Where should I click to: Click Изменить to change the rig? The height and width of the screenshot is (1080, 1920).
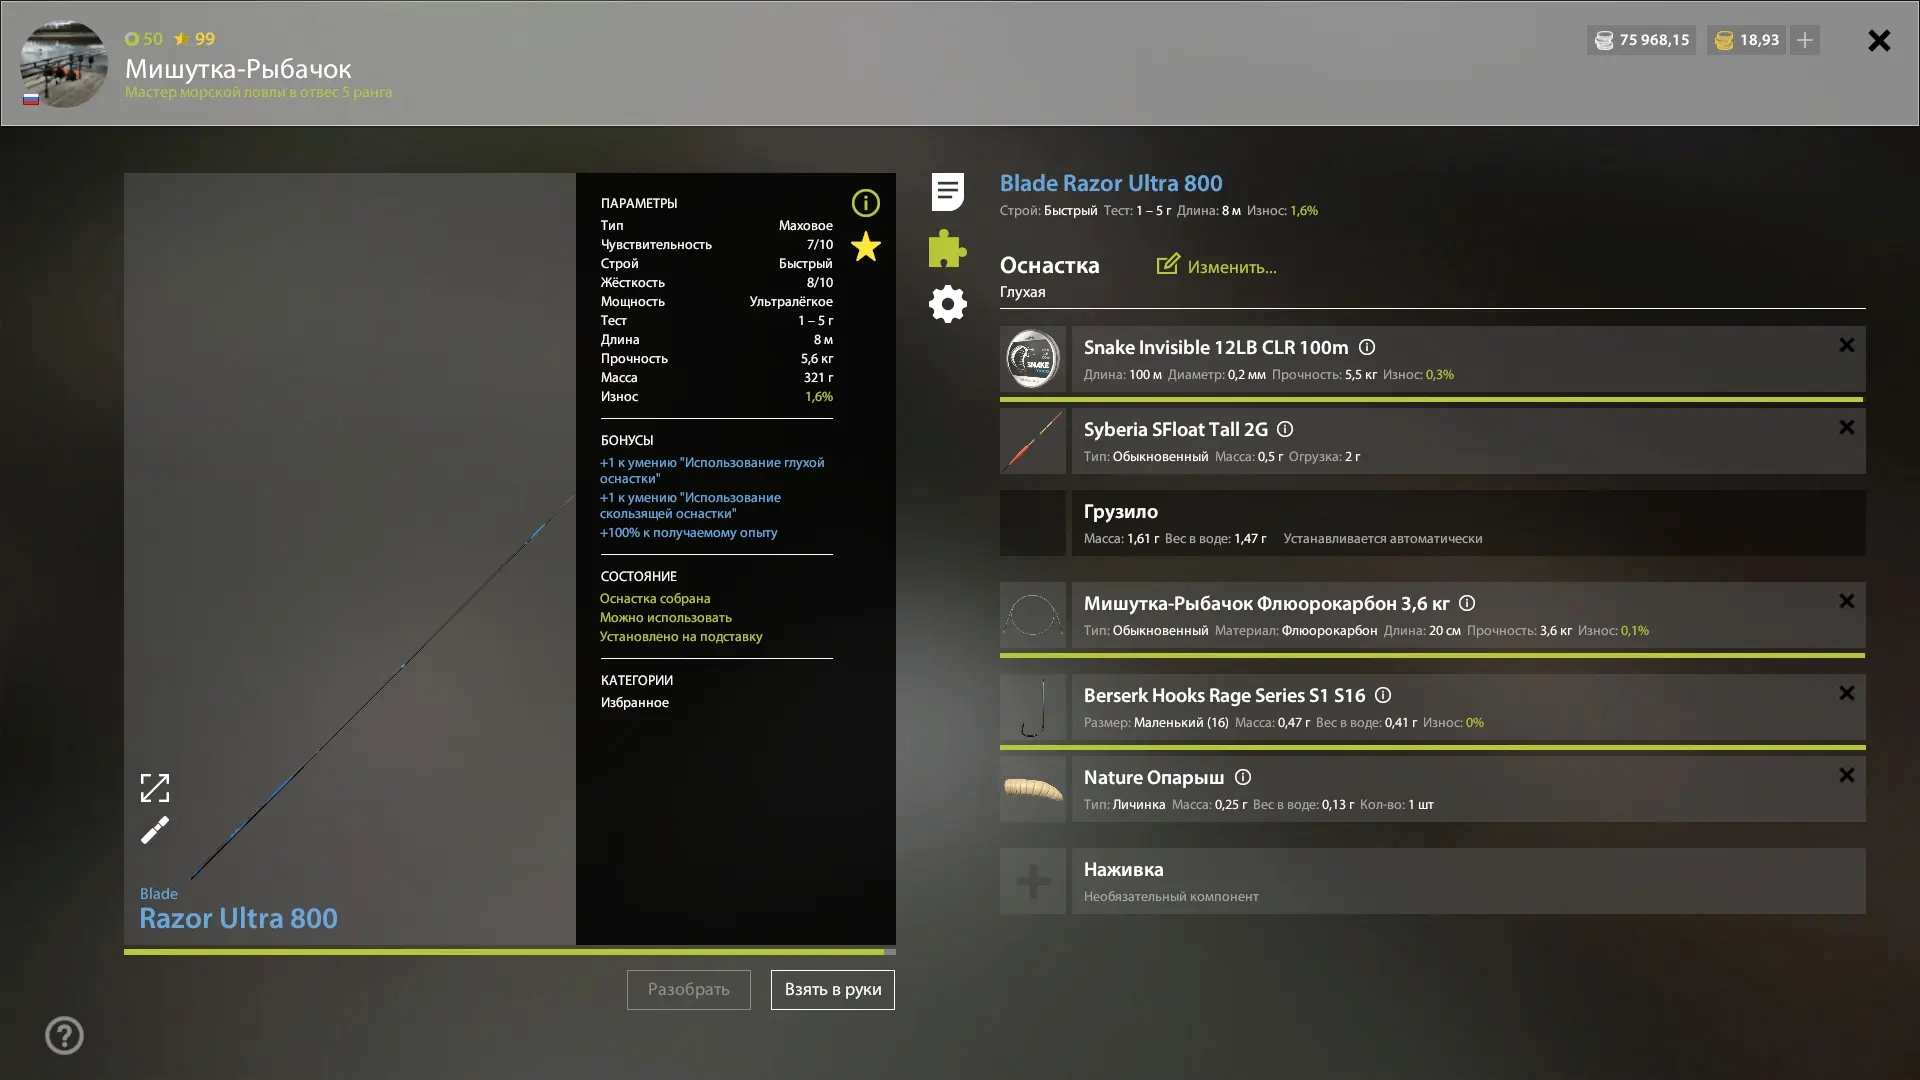pyautogui.click(x=1216, y=266)
